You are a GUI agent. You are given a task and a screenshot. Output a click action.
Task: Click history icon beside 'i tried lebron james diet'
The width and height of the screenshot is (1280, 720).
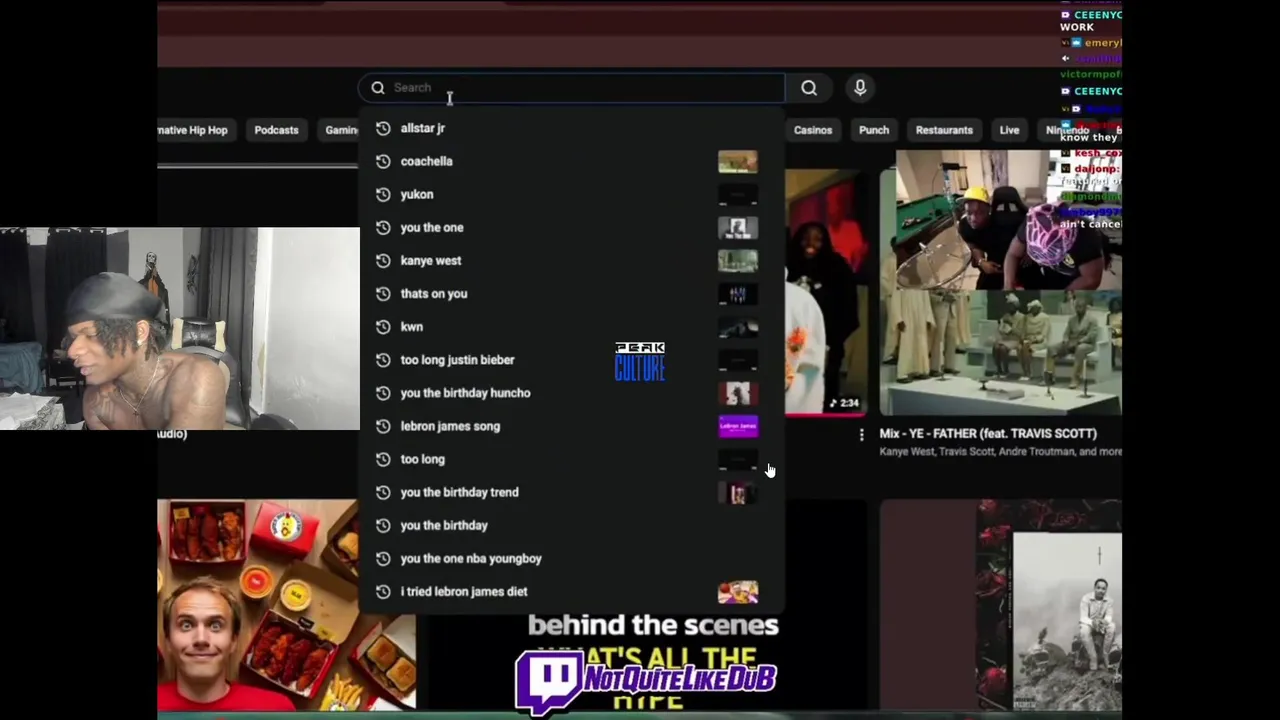pos(383,591)
